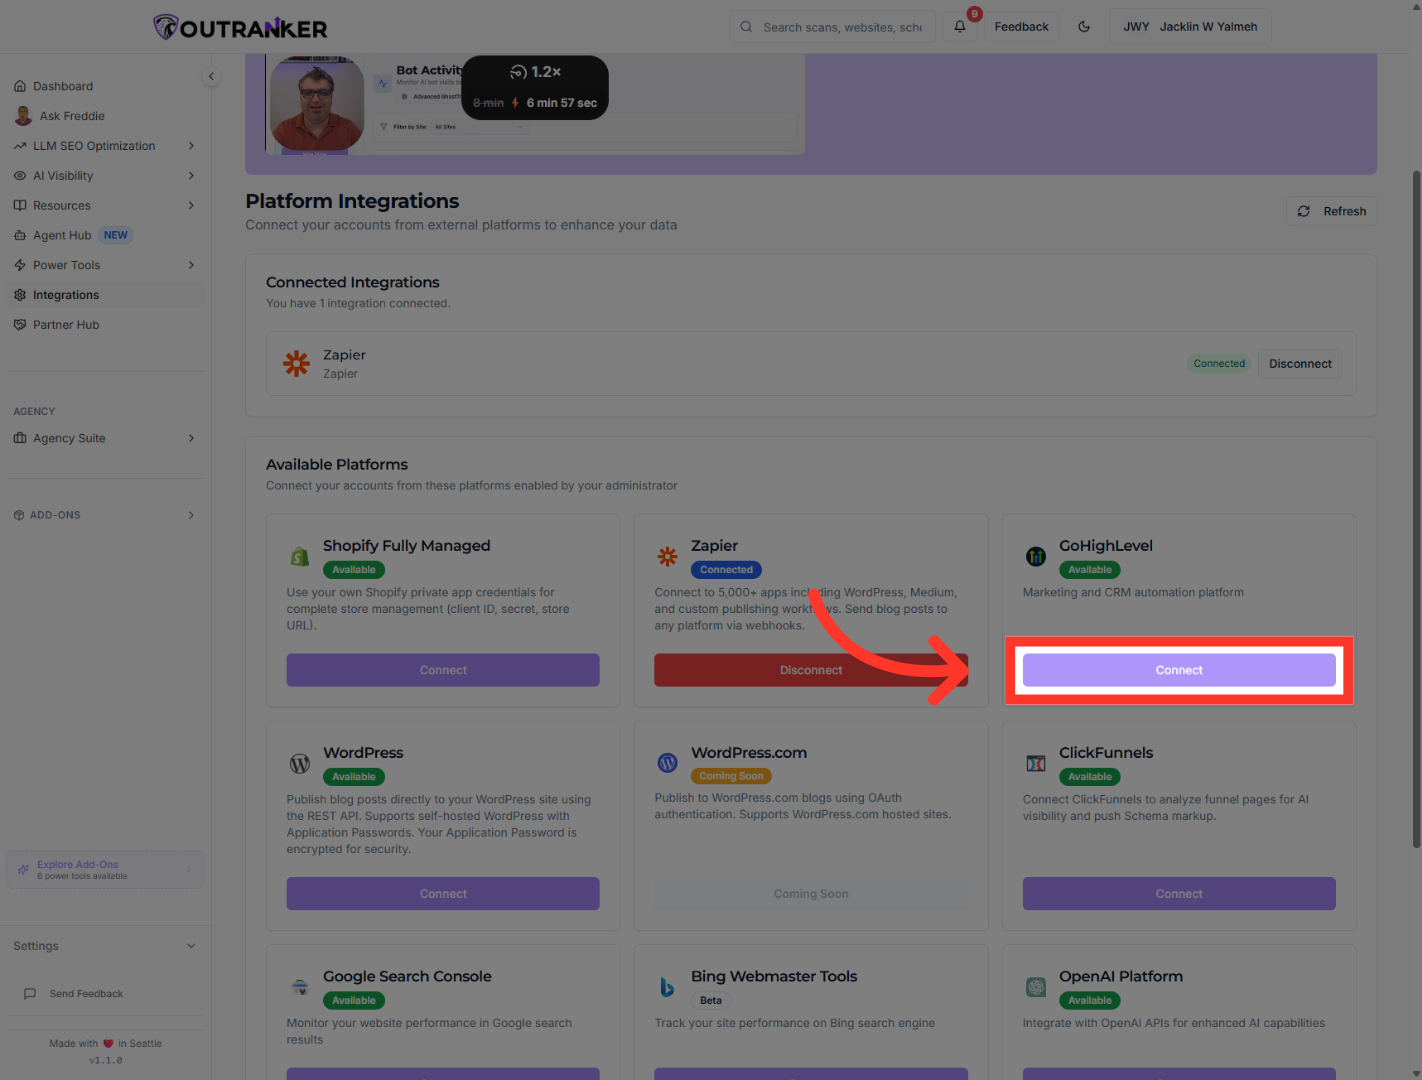Click the OpenAI Platform logo icon

pos(1036,988)
